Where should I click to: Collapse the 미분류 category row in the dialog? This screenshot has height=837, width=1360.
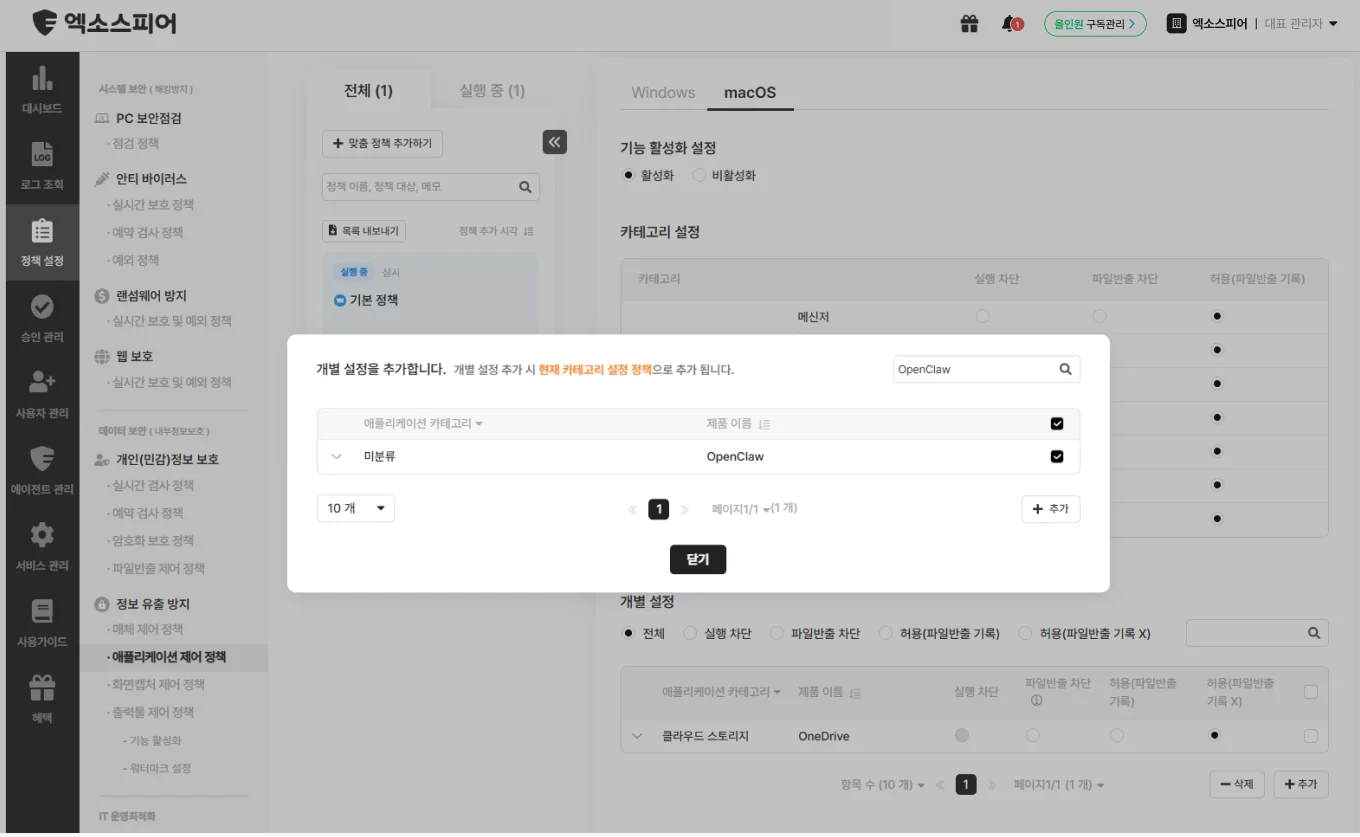(x=336, y=454)
